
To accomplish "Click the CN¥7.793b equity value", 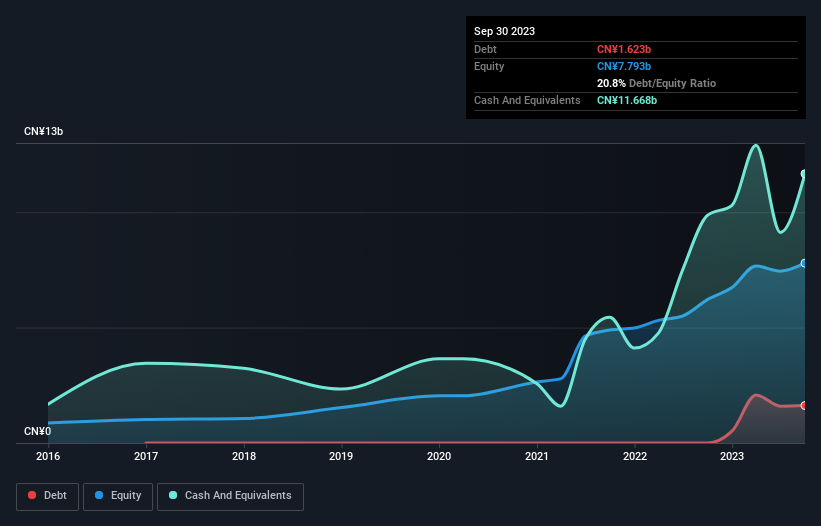I will [x=624, y=66].
